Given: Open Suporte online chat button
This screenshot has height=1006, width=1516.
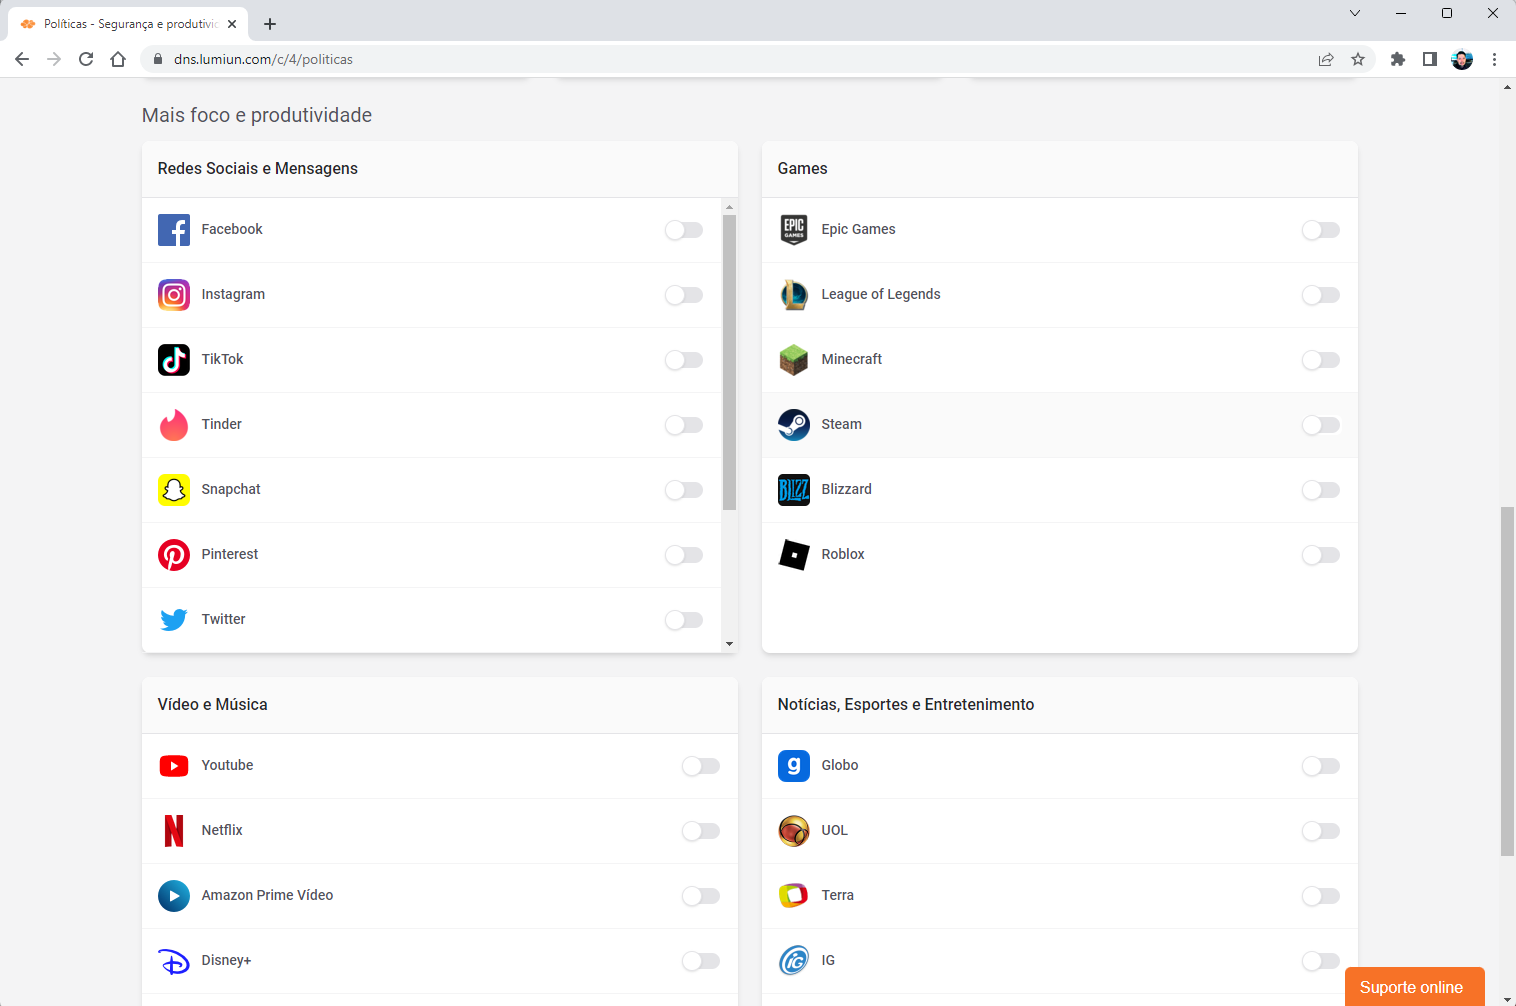Looking at the screenshot, I should click(x=1414, y=987).
